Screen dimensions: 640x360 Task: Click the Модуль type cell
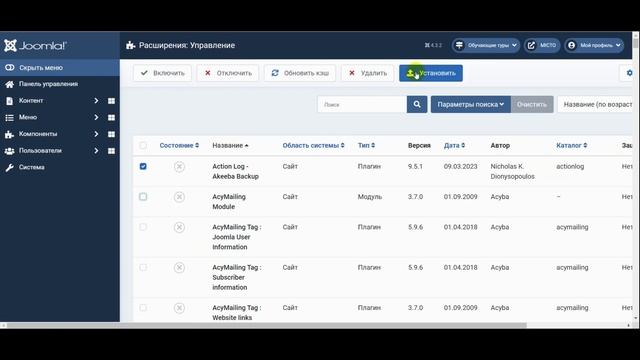coord(370,197)
